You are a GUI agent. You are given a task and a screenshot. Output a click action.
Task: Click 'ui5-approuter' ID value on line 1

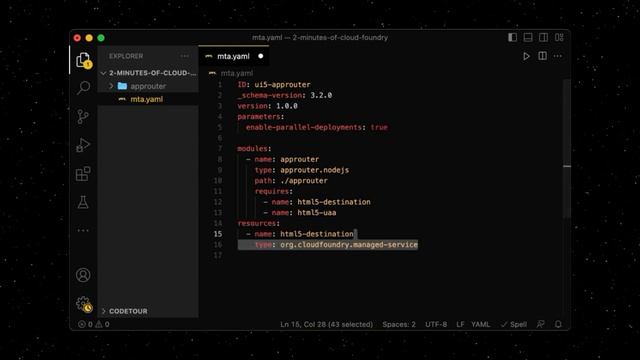click(x=282, y=84)
